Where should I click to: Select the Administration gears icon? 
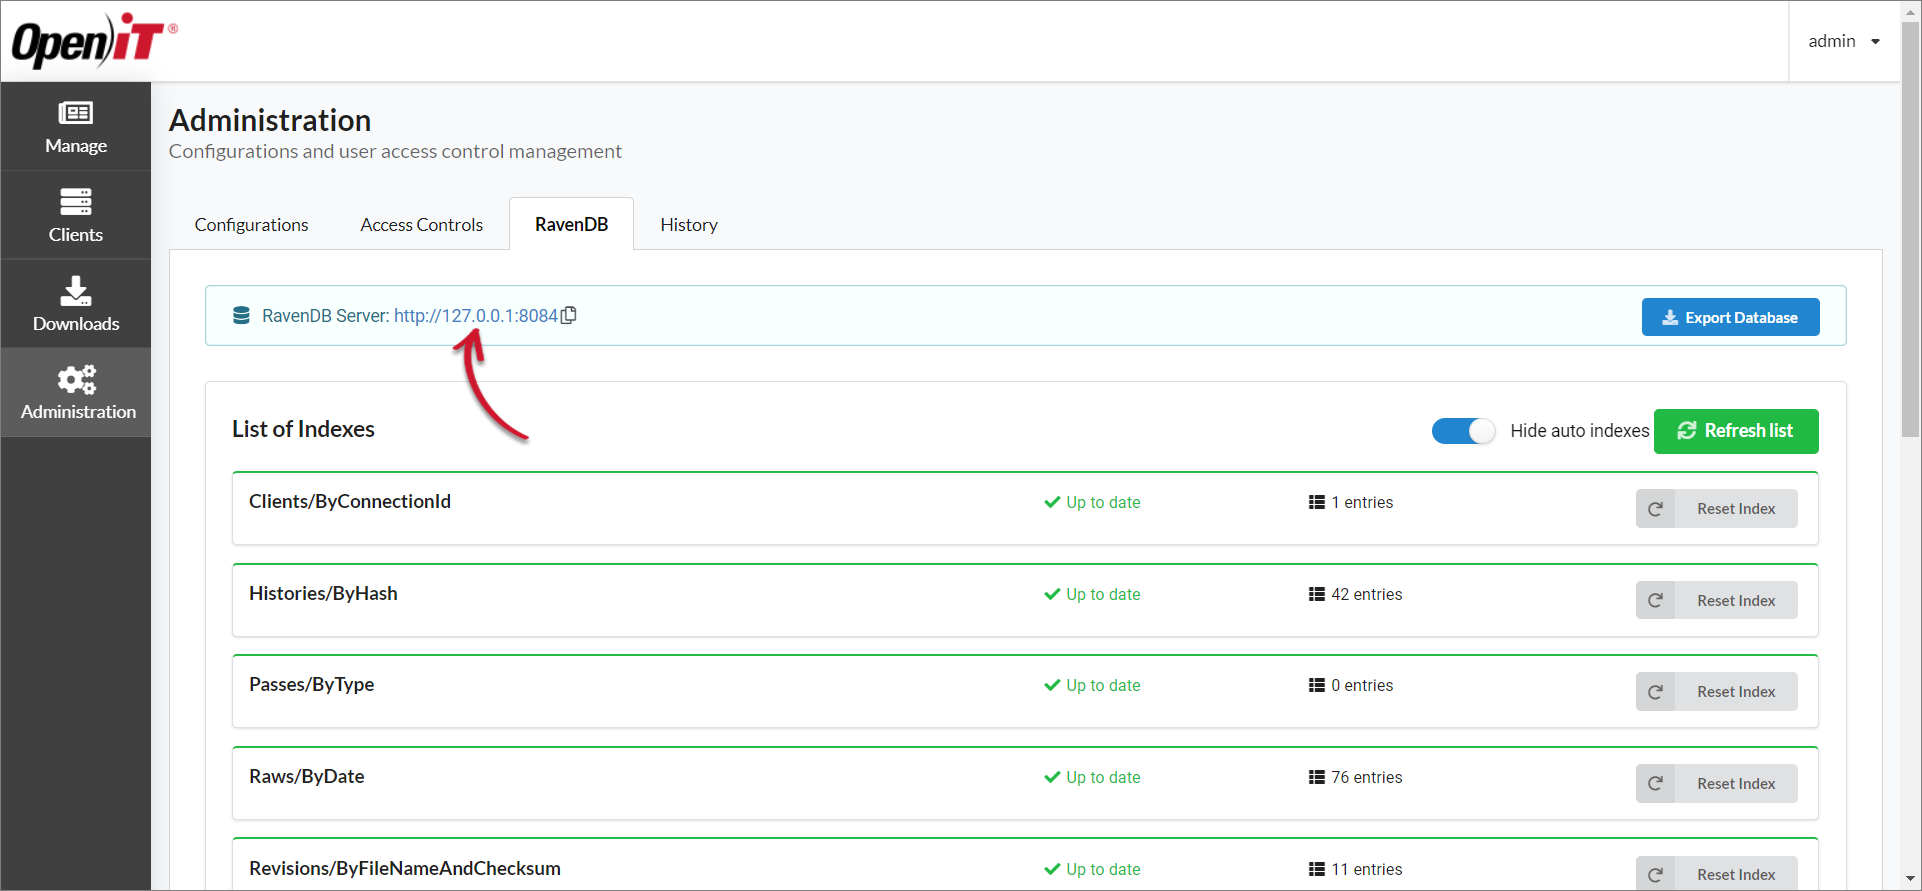point(77,380)
